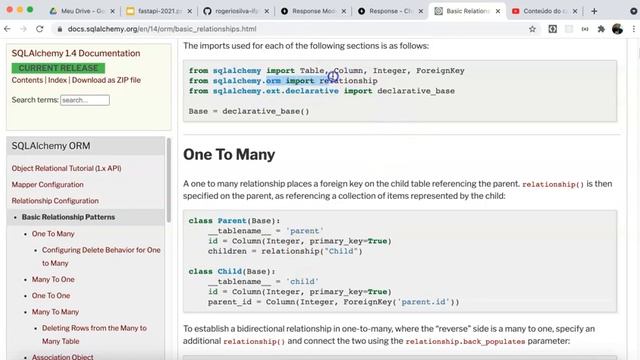Click the SQLAlchemy ORM sidebar heading
The width and height of the screenshot is (640, 360).
51,146
